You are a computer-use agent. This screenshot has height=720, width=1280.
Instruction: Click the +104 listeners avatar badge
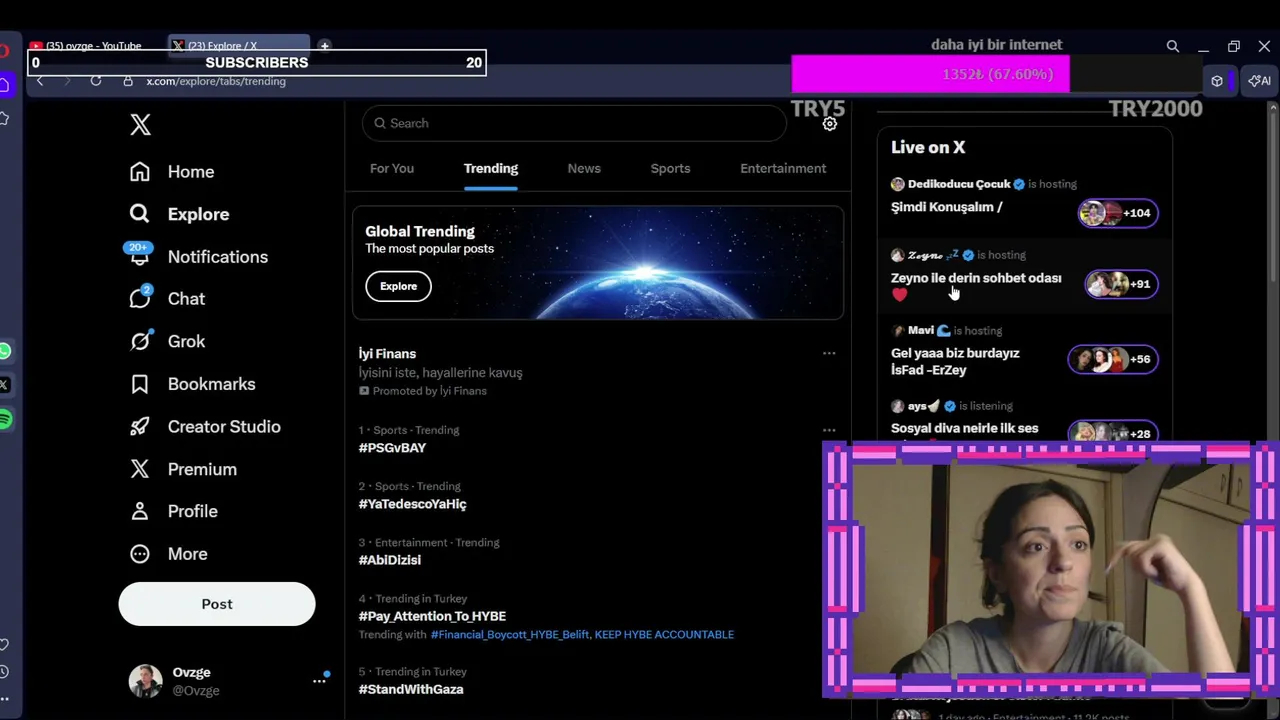point(1118,213)
